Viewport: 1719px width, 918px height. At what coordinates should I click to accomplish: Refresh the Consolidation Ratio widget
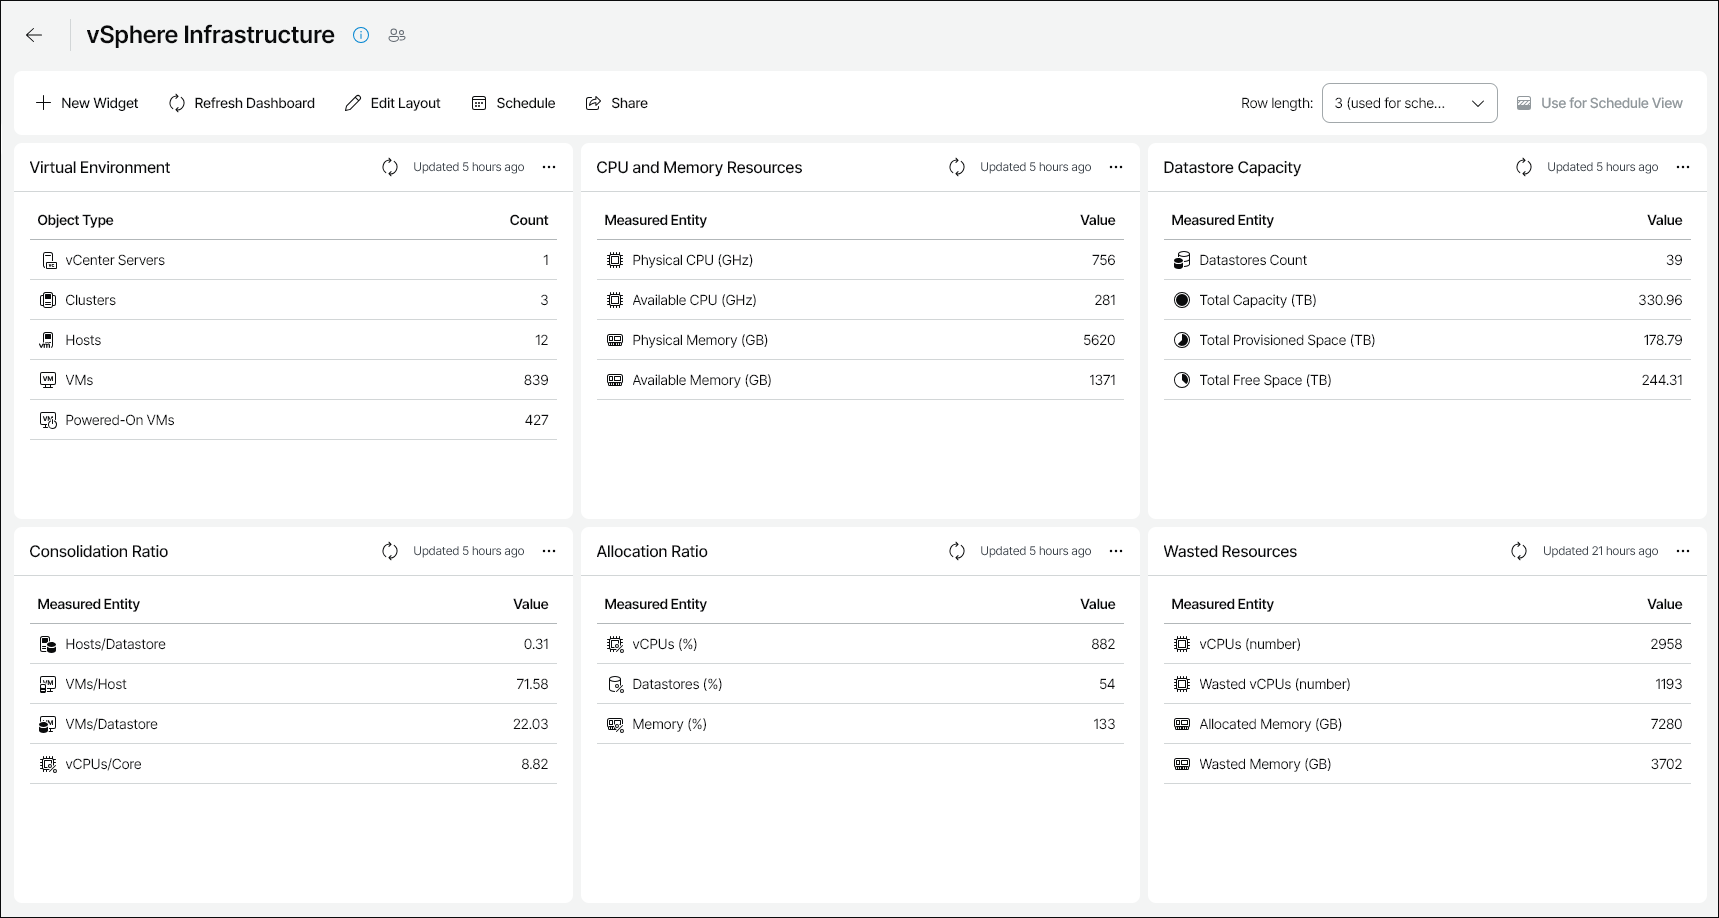[x=390, y=551]
